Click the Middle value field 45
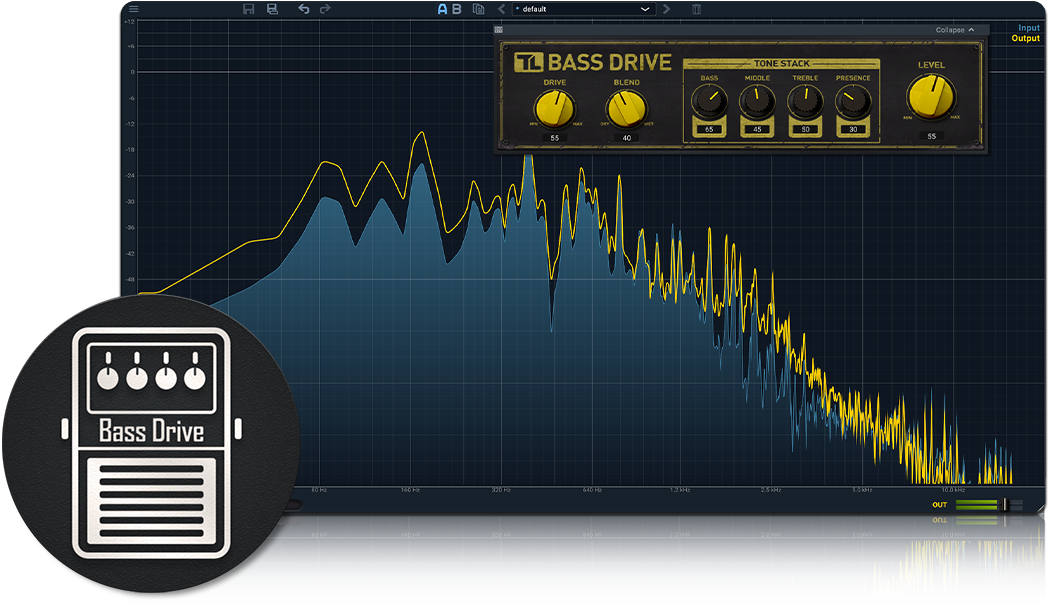1049x604 pixels. [x=757, y=129]
